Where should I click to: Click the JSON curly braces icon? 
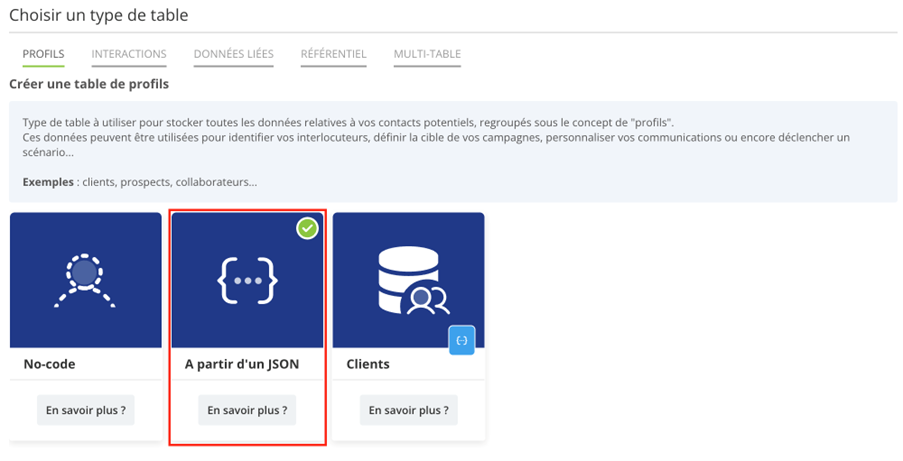point(248,281)
